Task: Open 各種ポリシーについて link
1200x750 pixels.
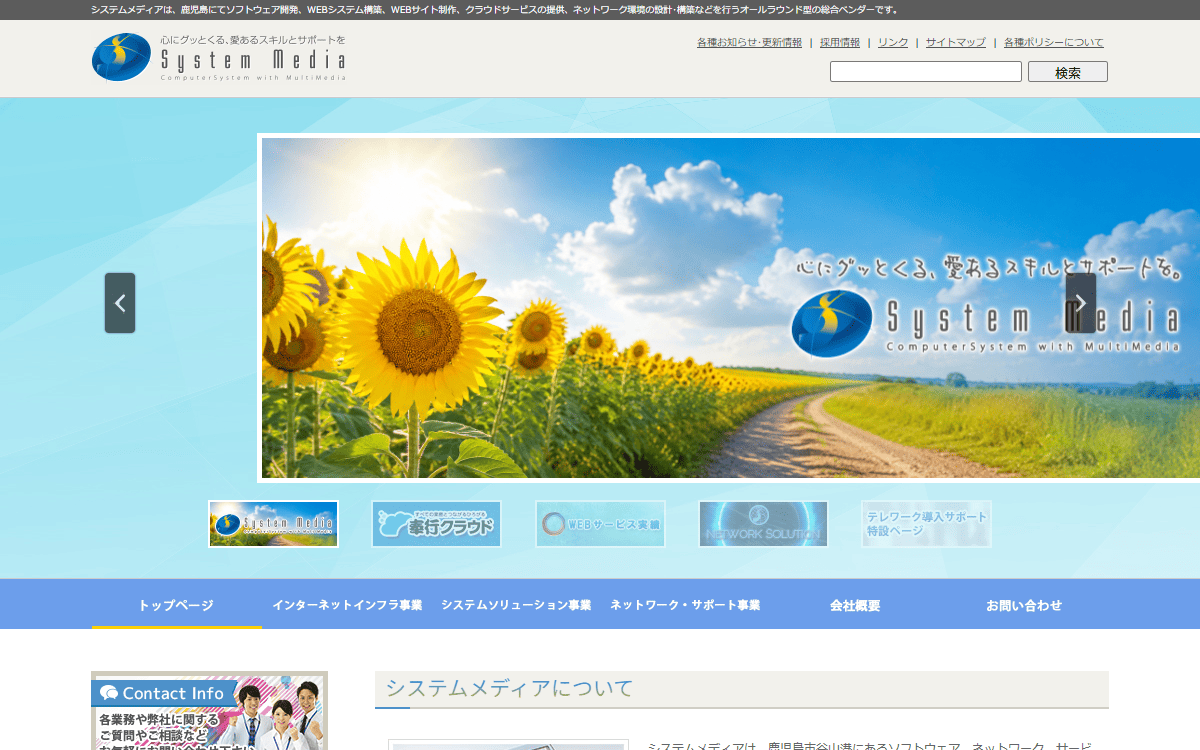Action: [x=1054, y=42]
